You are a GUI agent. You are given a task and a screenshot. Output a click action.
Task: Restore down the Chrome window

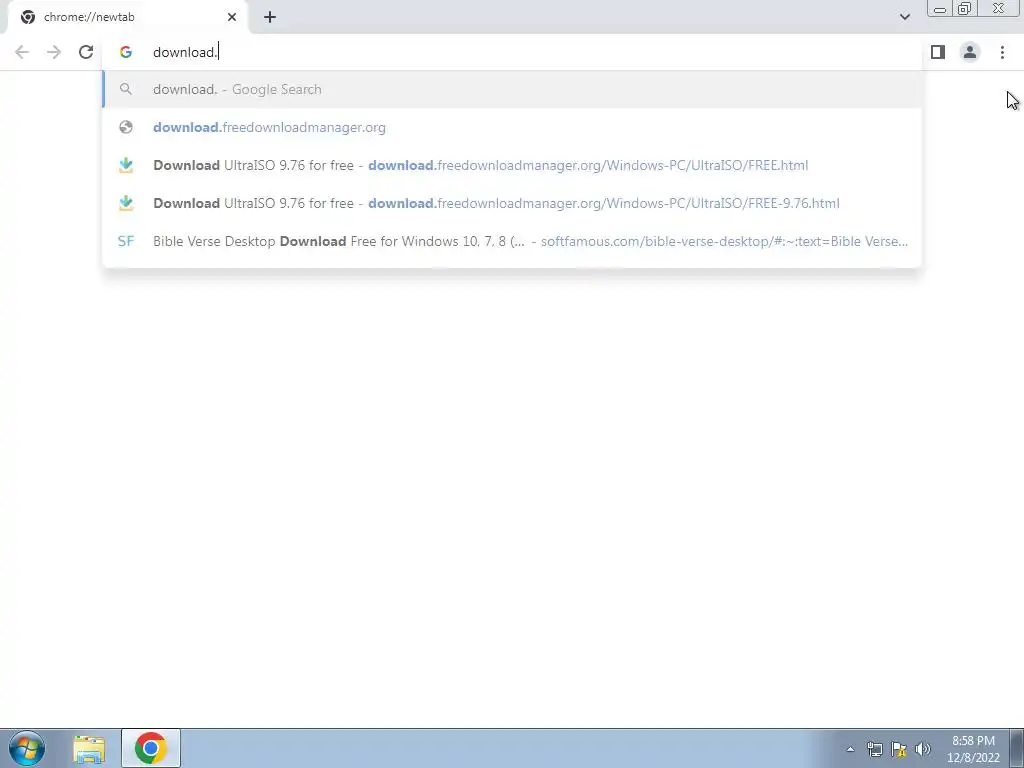click(x=964, y=9)
